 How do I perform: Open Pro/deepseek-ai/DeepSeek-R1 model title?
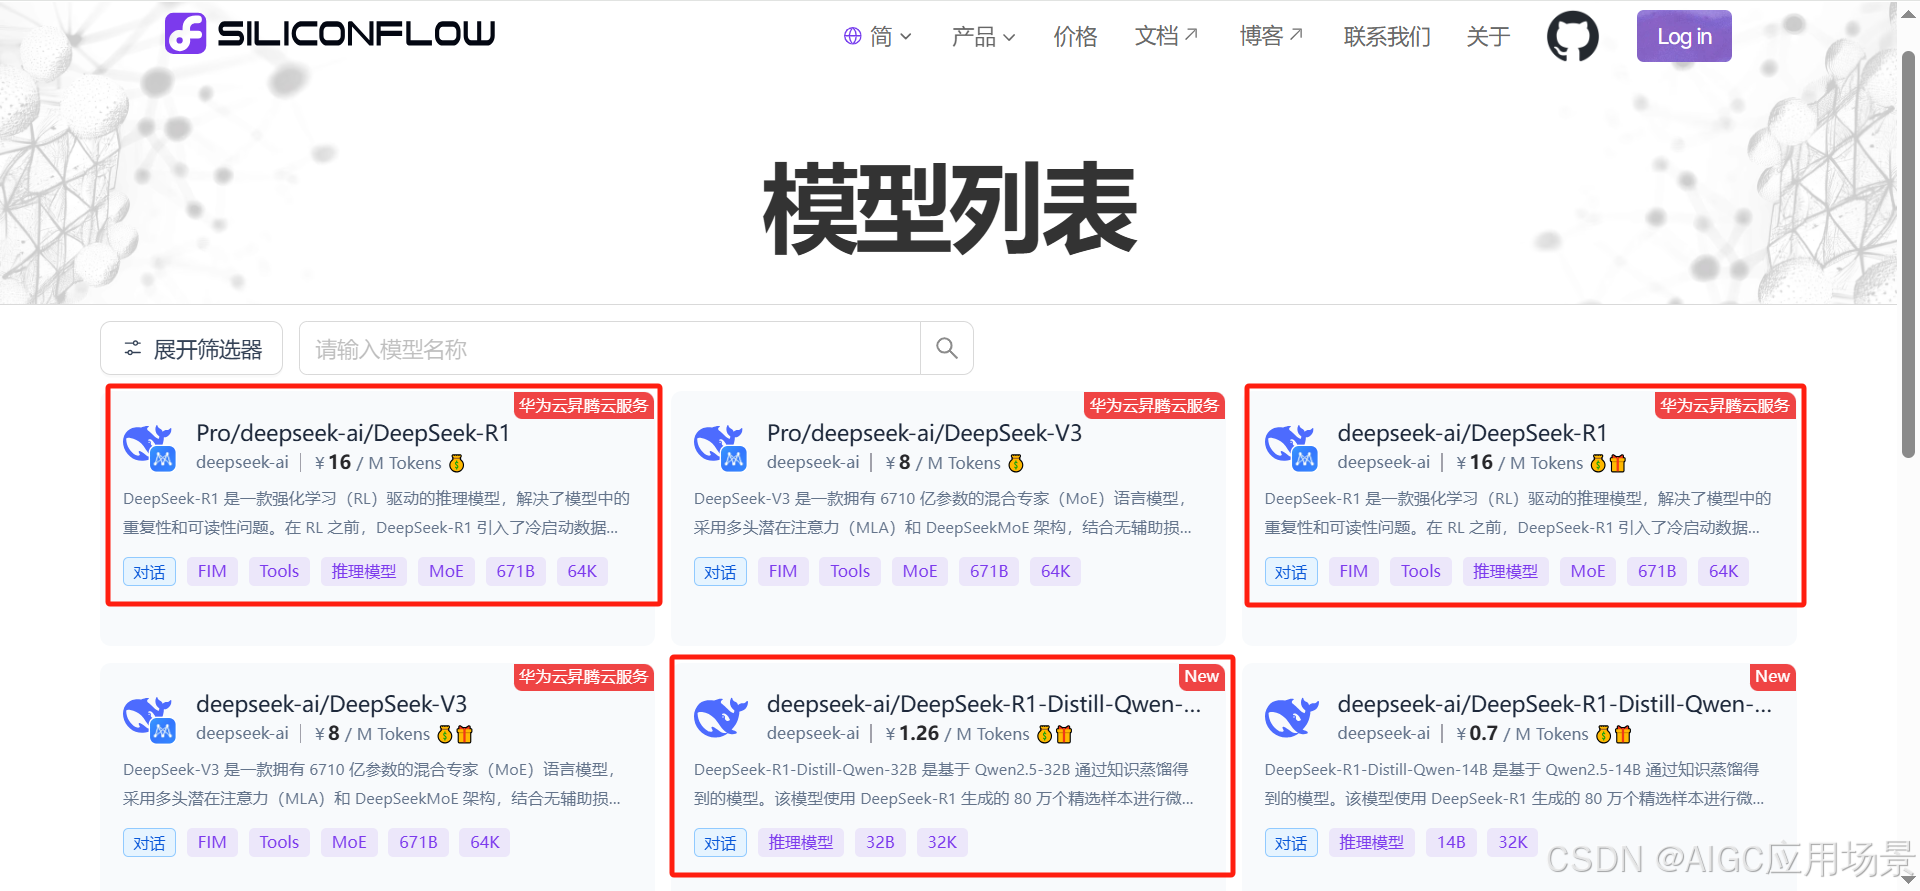(x=353, y=433)
